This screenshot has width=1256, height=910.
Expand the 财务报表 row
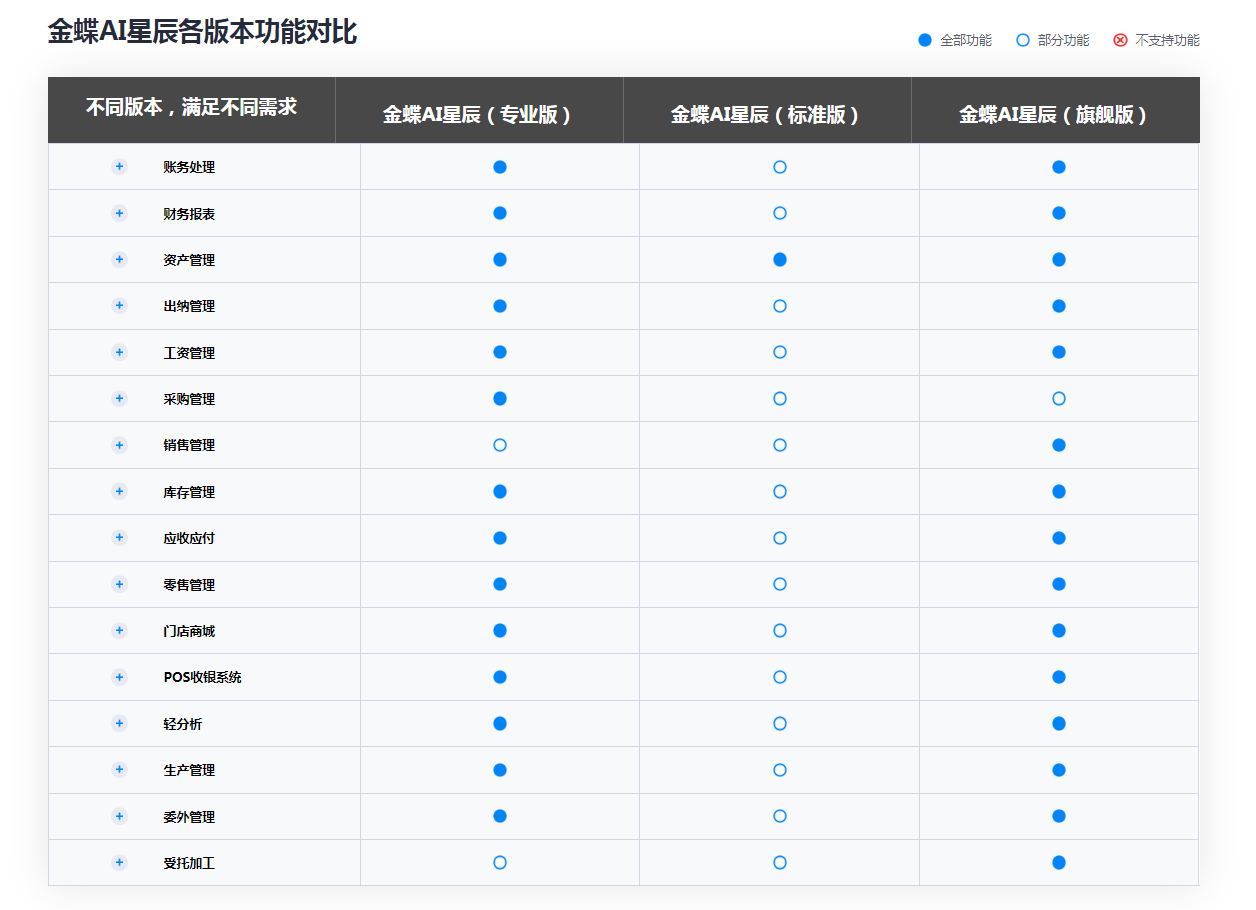pos(119,213)
